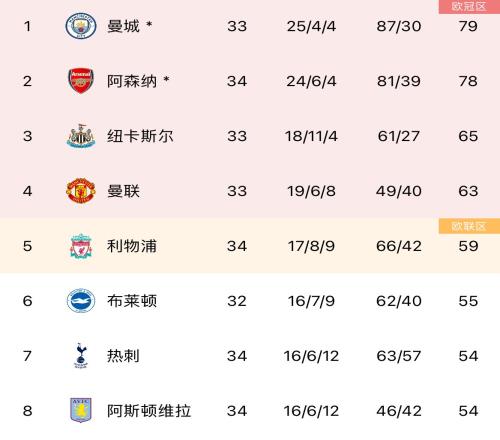Image resolution: width=500 pixels, height=440 pixels.
Task: Click 曼城's 79 points value
Action: (x=468, y=26)
